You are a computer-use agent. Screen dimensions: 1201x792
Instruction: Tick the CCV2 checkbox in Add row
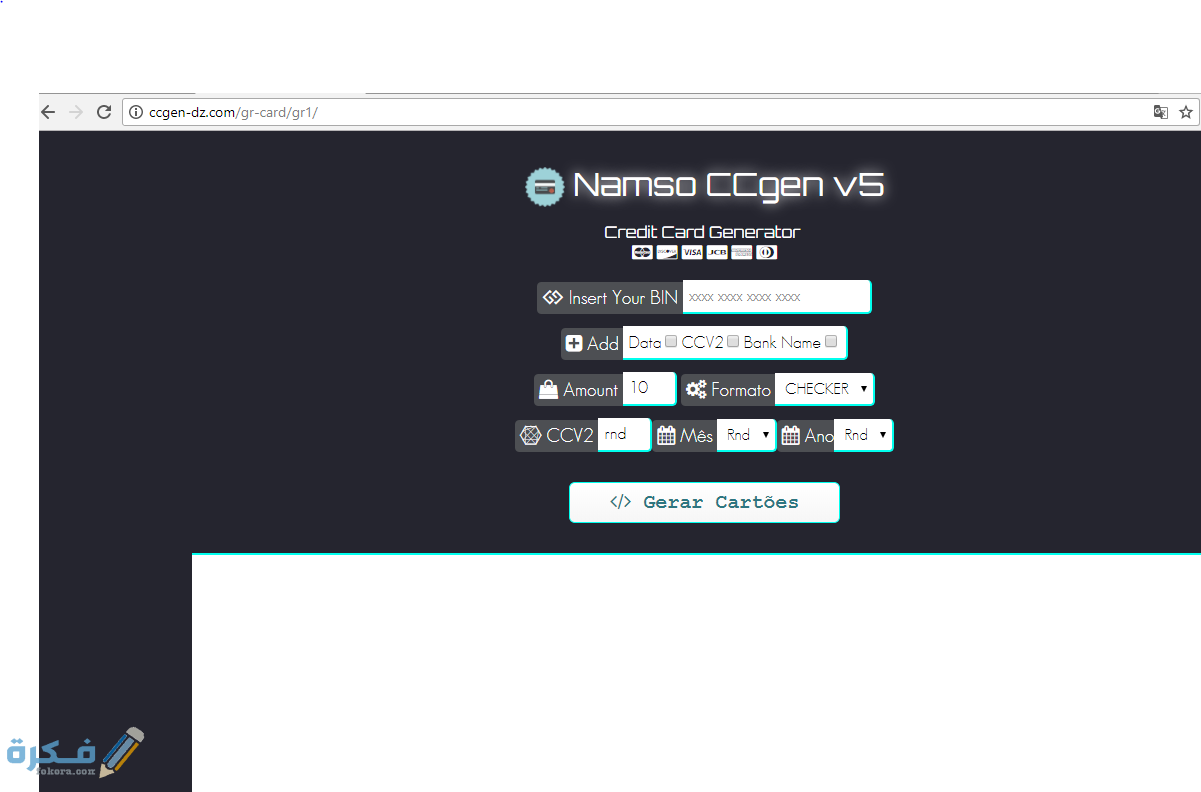click(x=733, y=341)
